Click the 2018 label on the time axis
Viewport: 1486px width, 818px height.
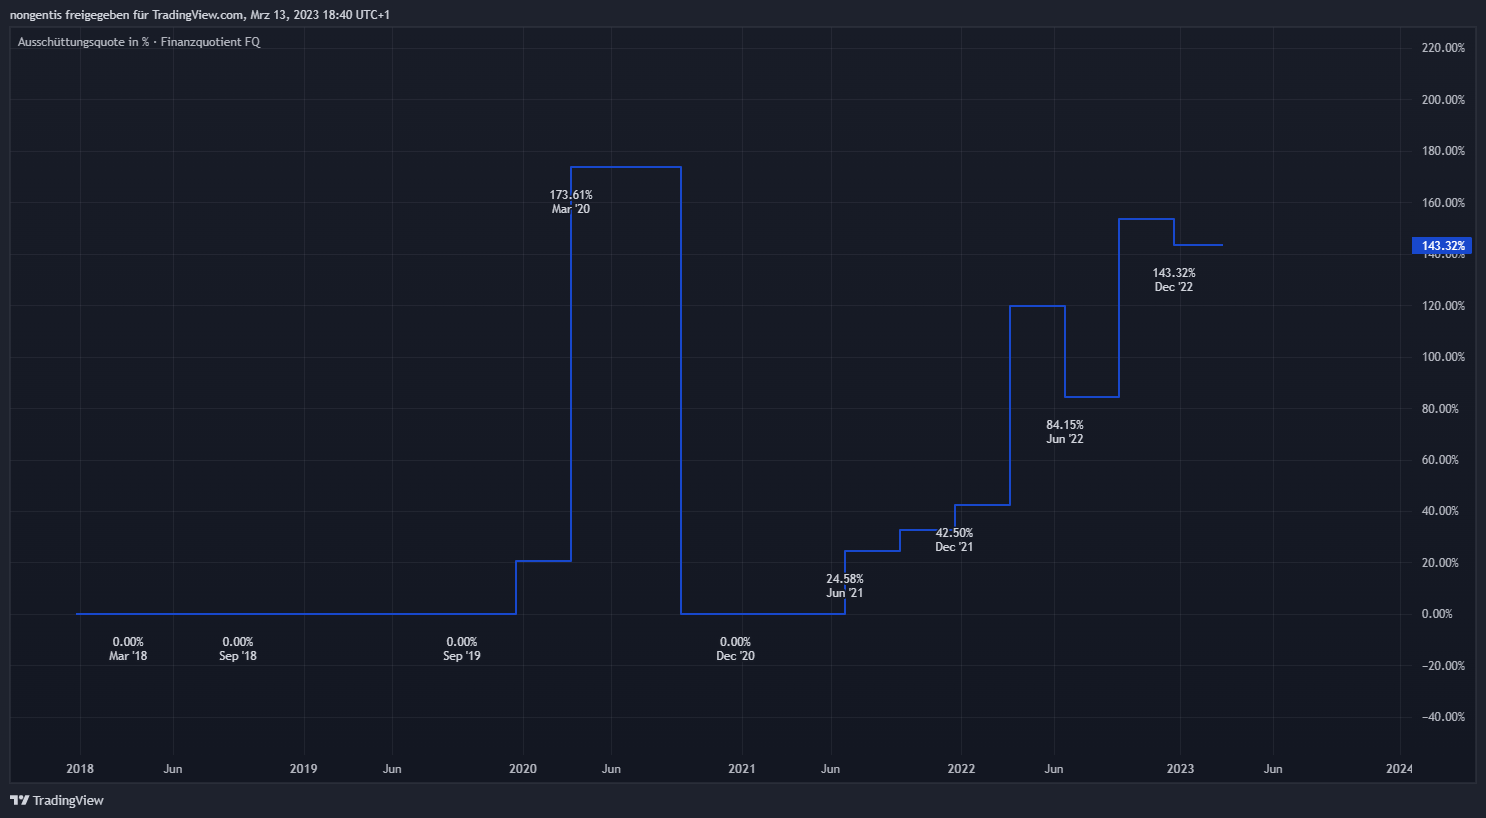(x=80, y=769)
